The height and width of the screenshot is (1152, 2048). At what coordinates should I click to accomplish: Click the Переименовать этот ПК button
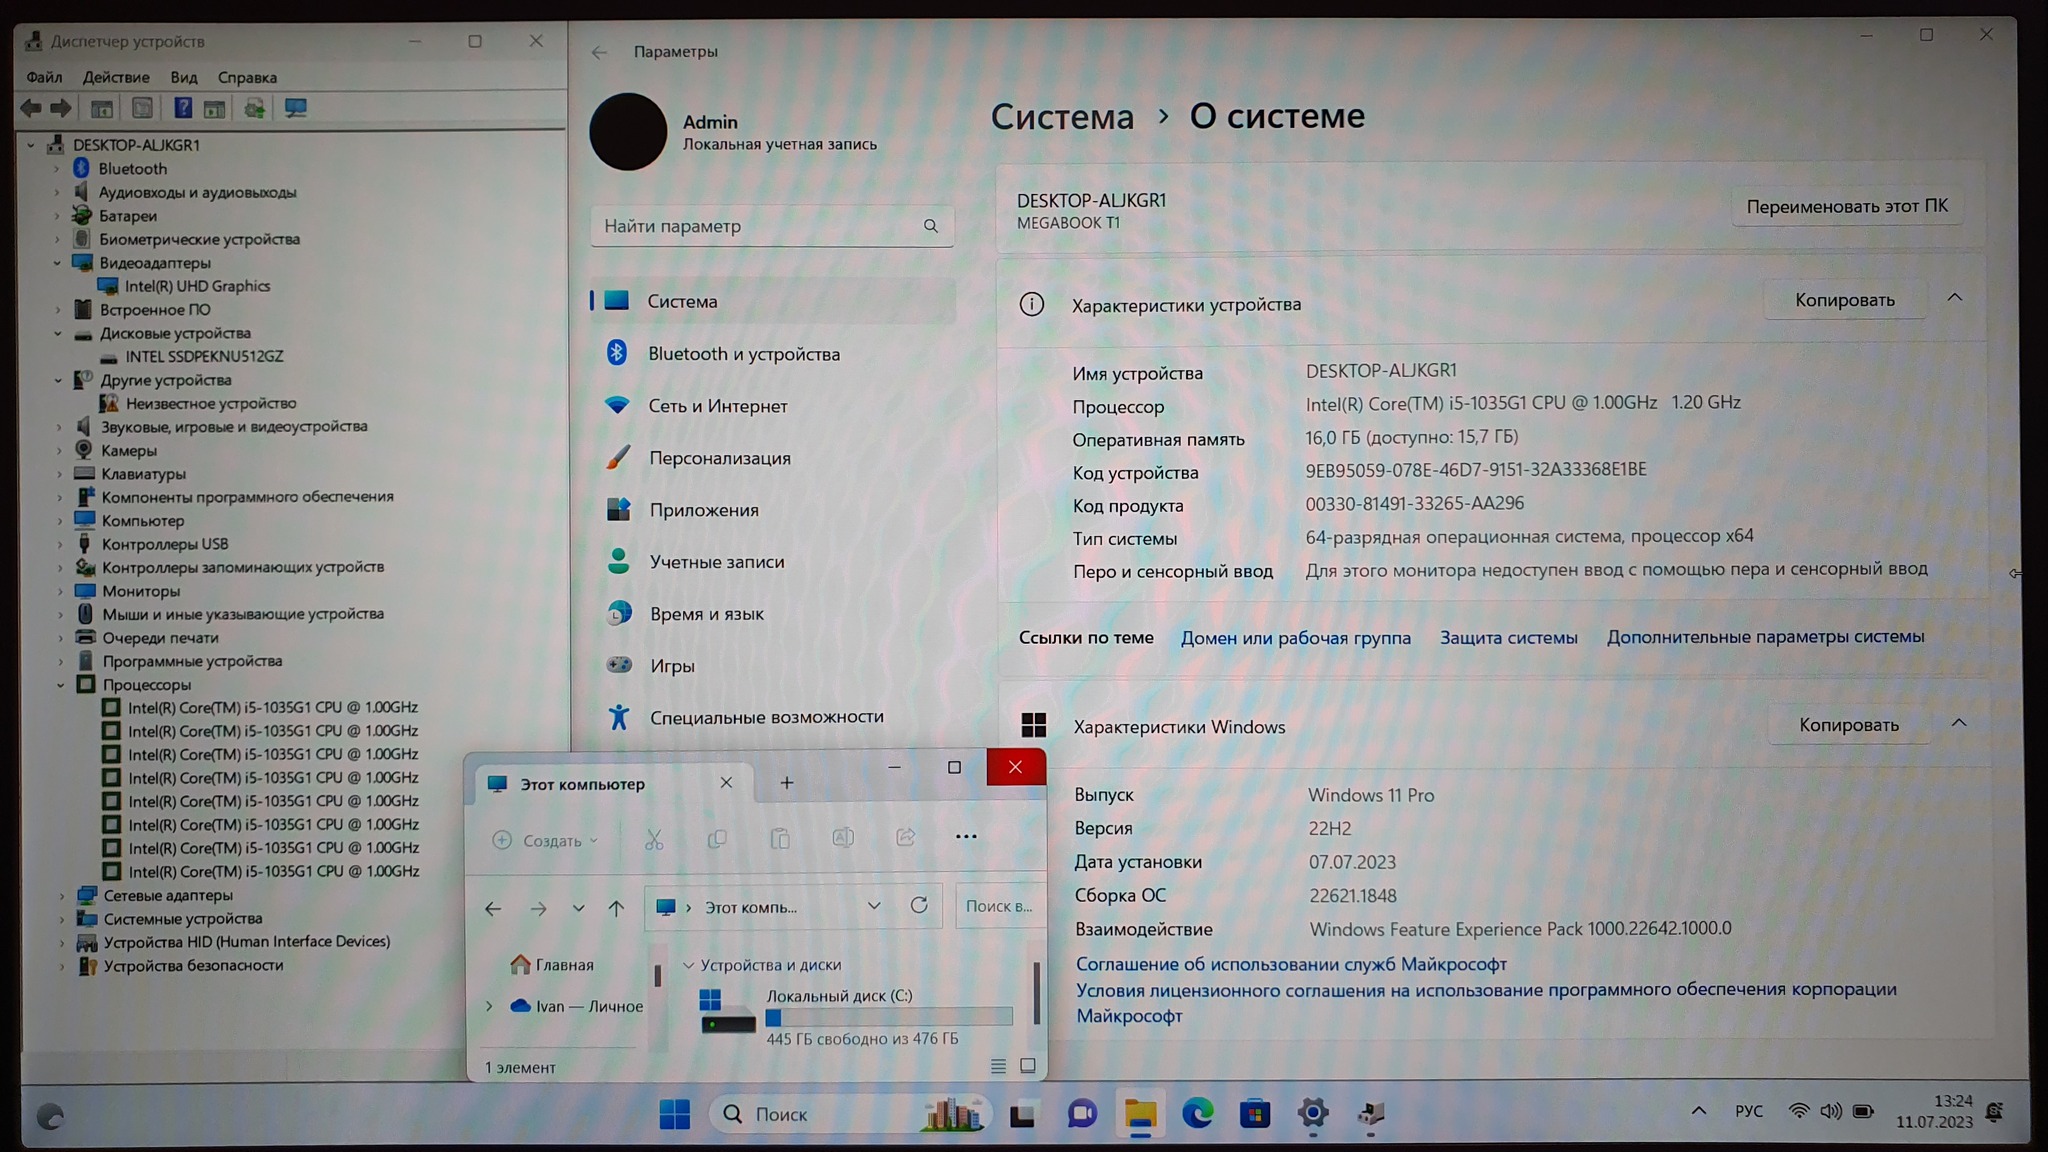(1846, 206)
